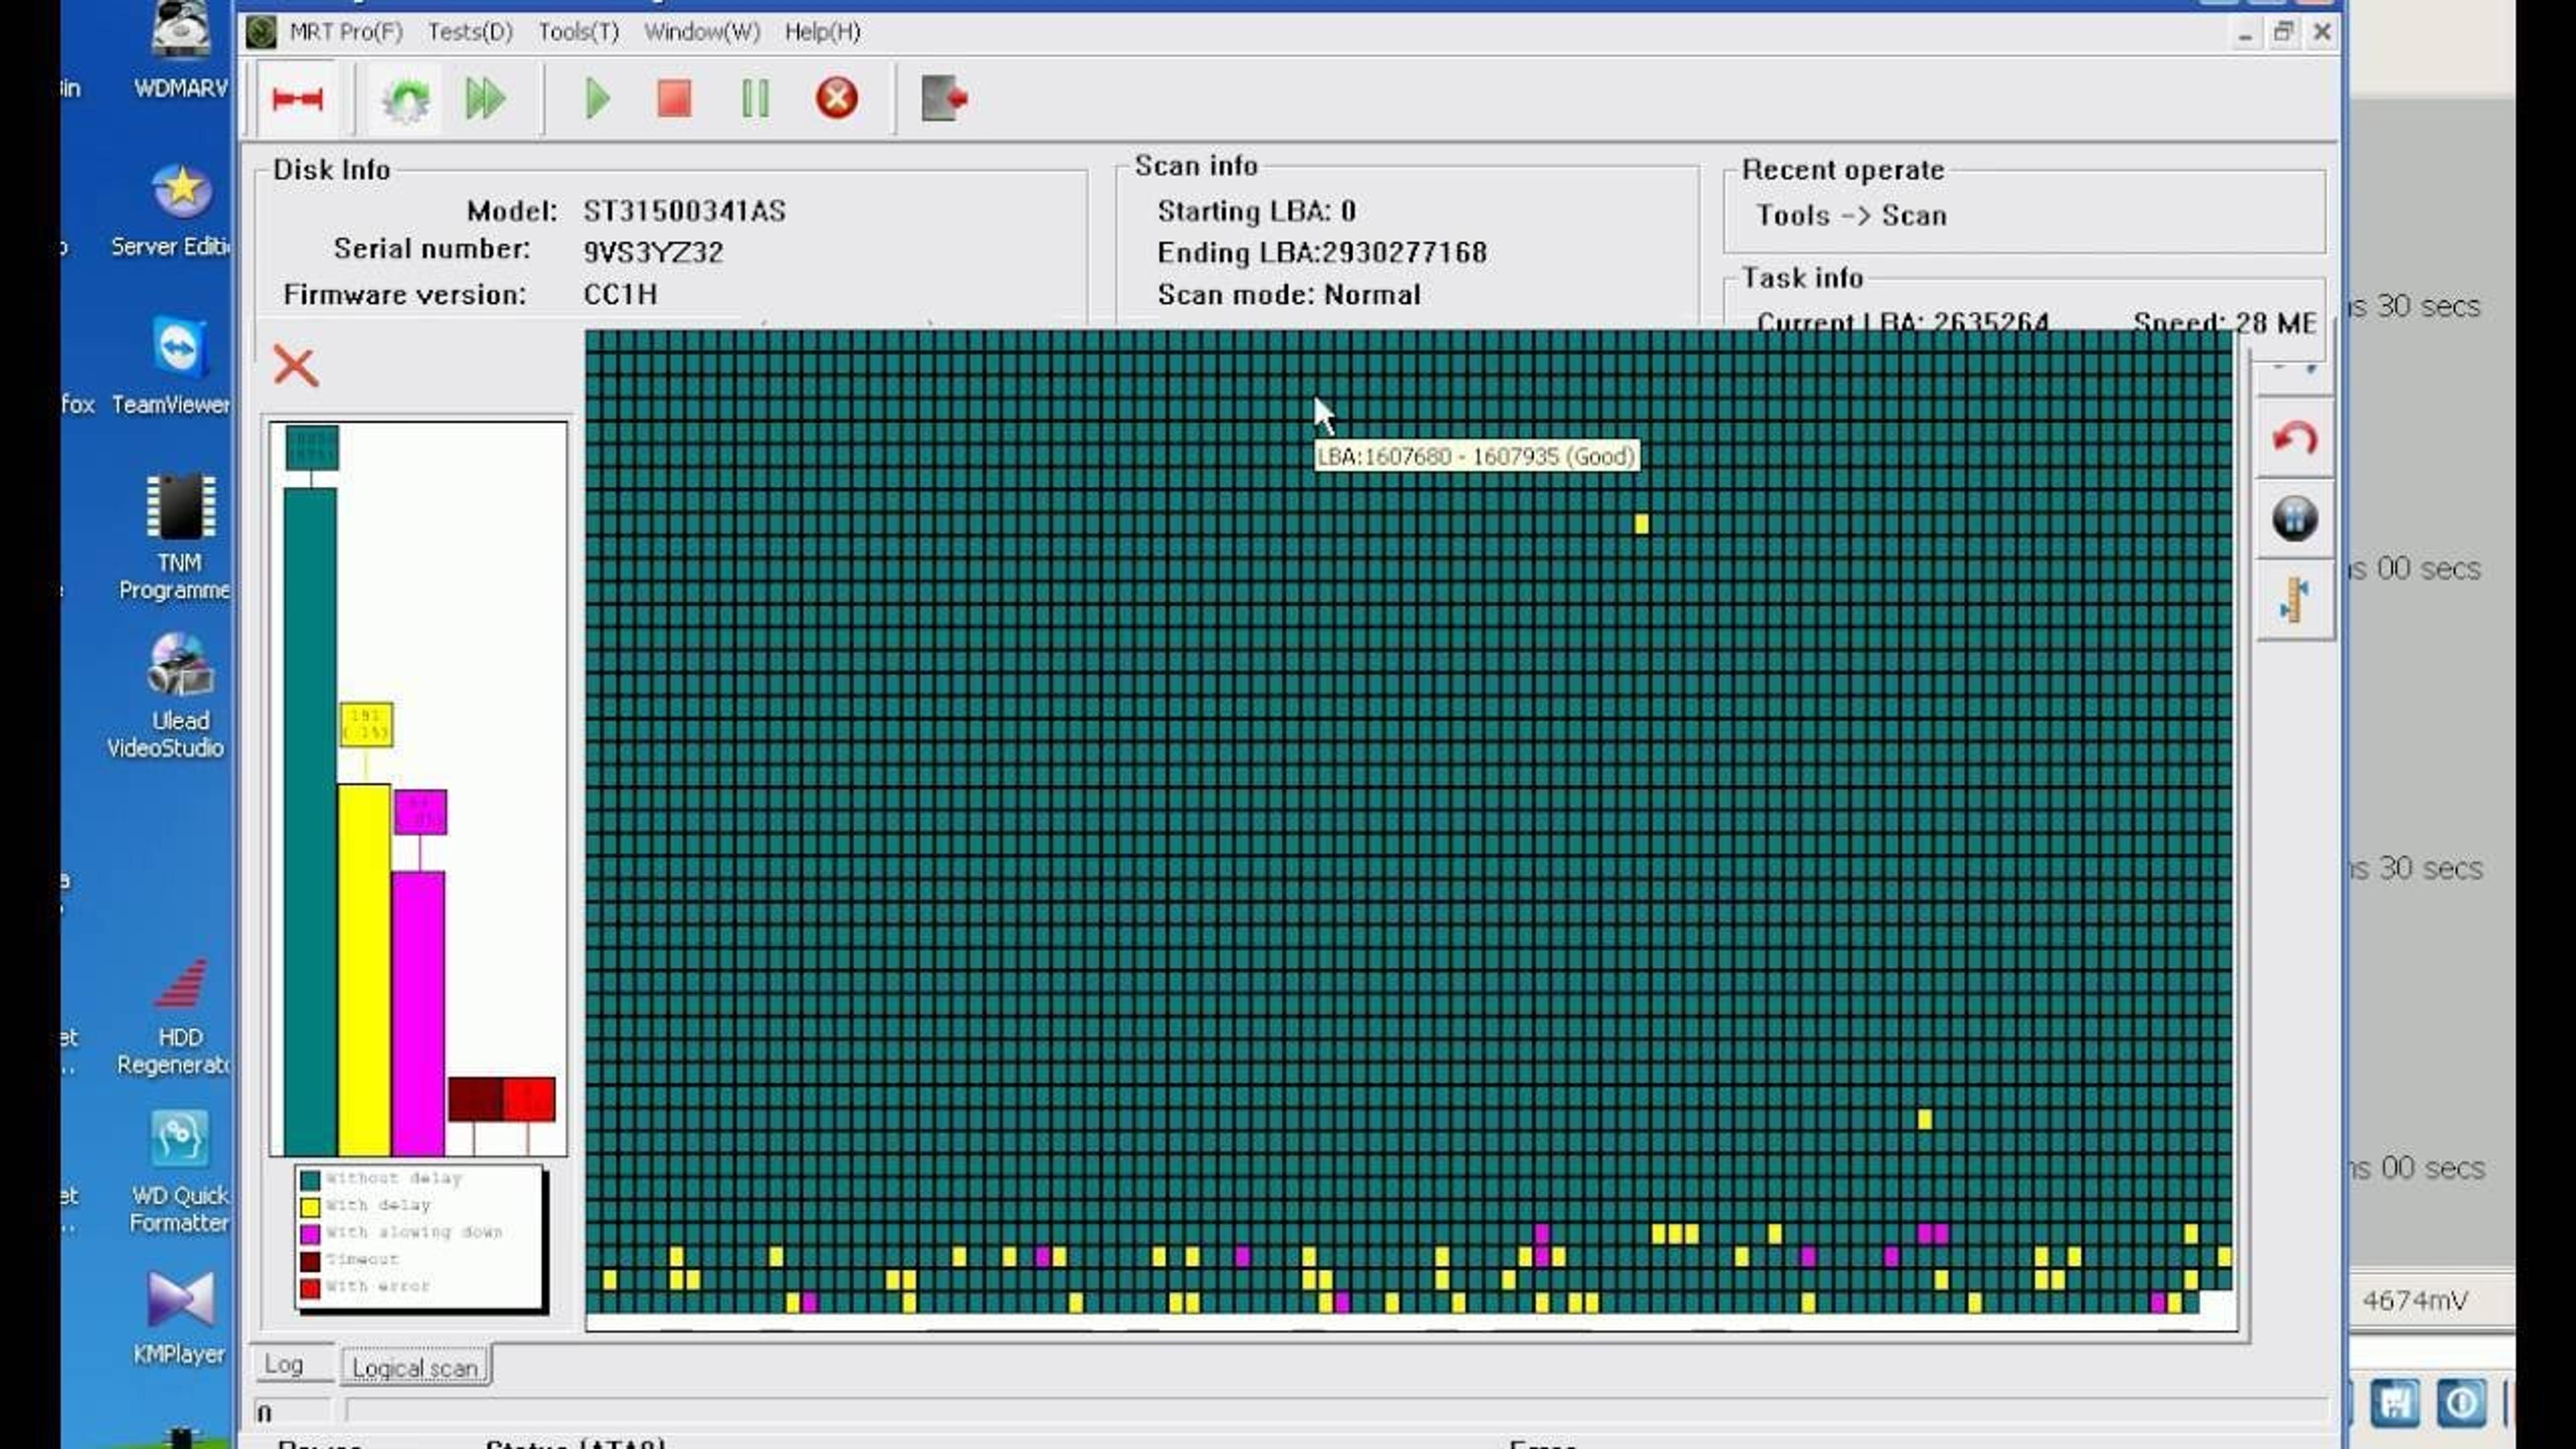Start scan with green play button

coord(597,99)
